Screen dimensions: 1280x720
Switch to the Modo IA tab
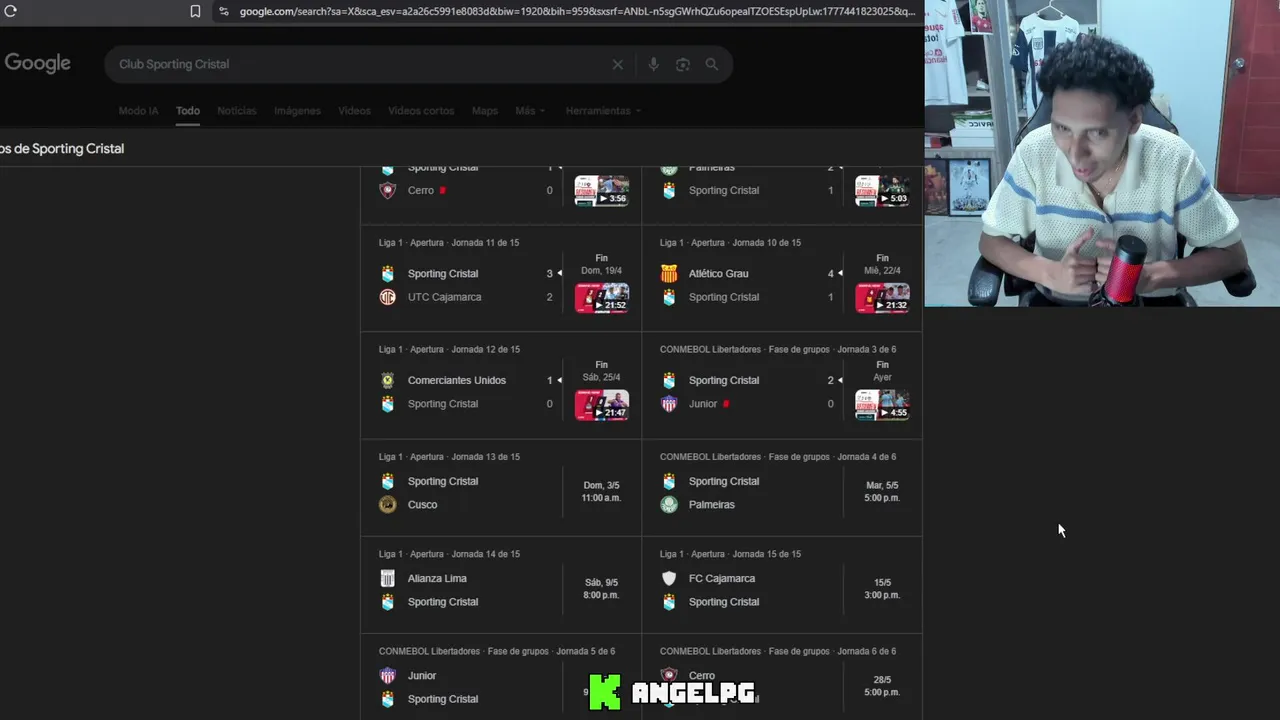click(x=138, y=111)
